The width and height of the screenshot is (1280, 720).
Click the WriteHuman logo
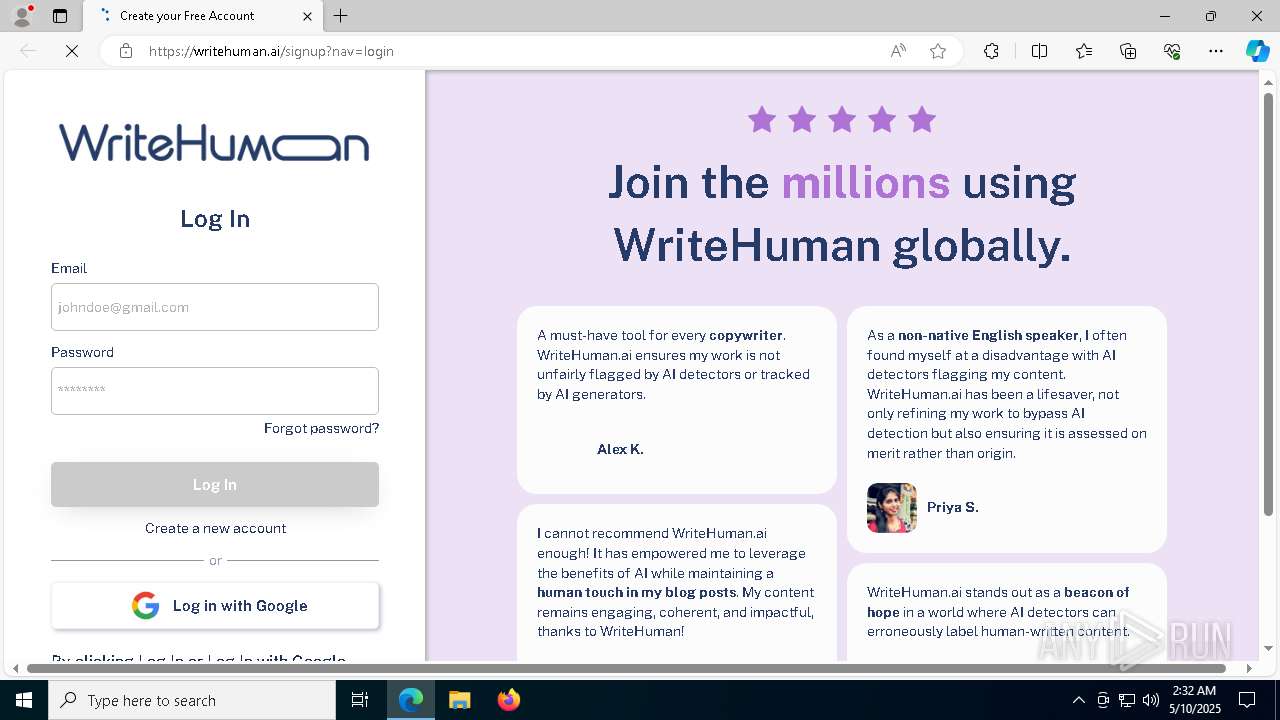click(214, 143)
